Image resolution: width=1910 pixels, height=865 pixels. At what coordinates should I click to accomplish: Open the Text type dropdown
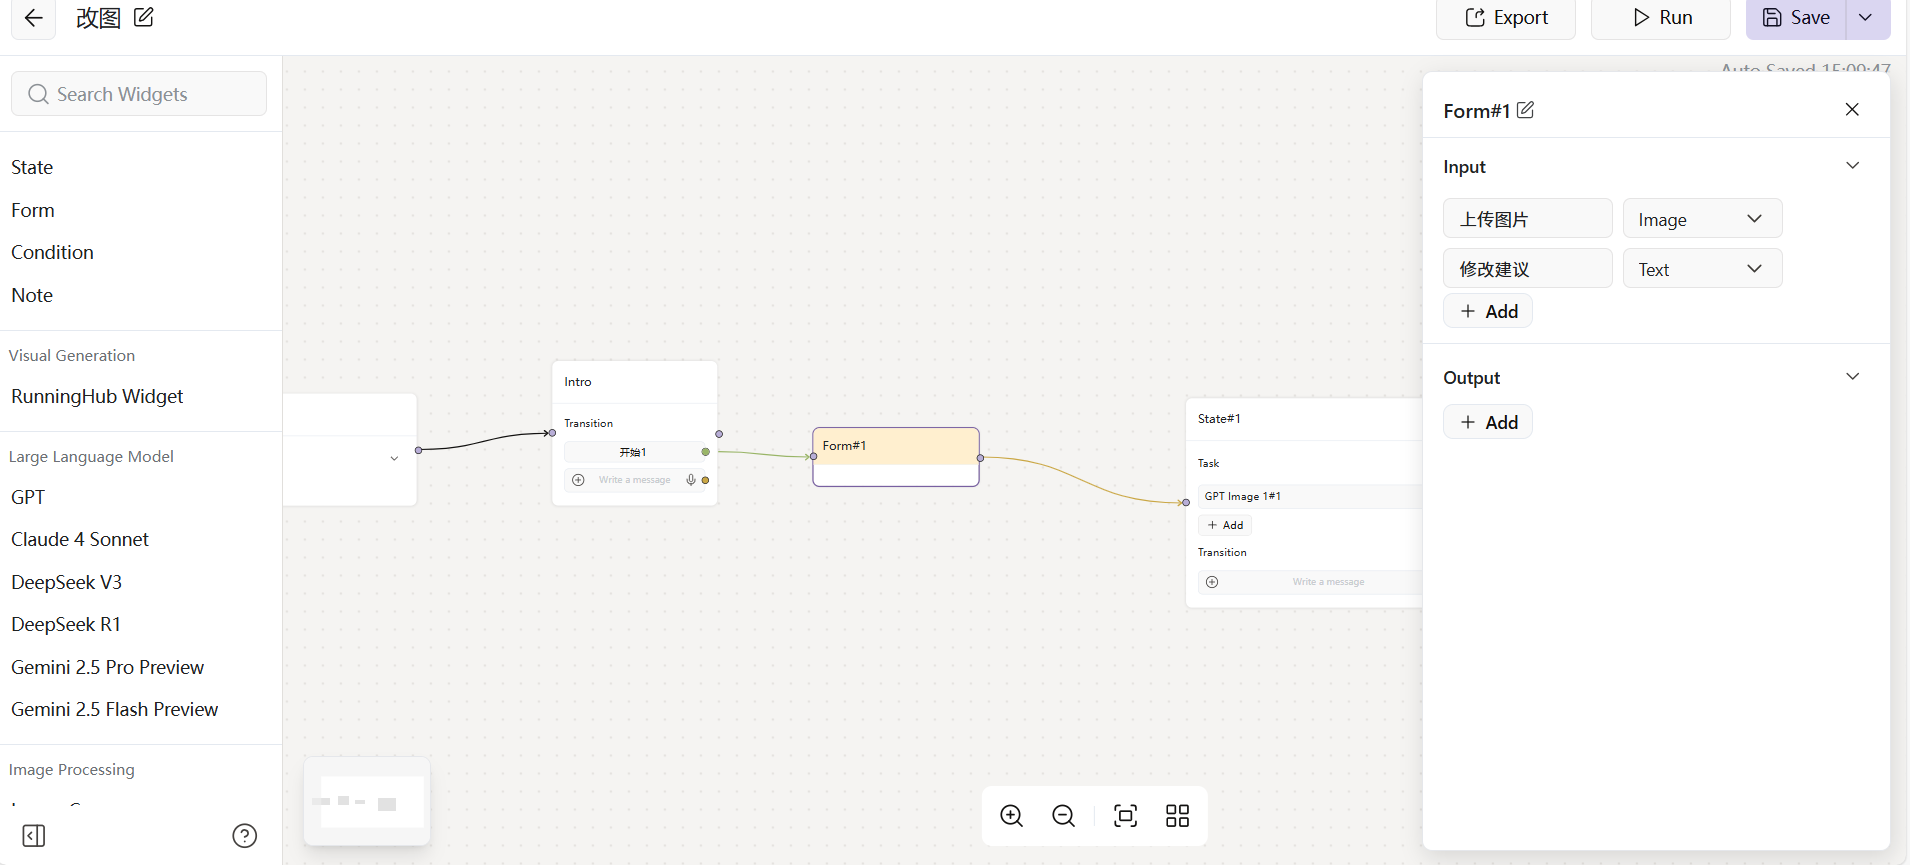[x=1702, y=269]
